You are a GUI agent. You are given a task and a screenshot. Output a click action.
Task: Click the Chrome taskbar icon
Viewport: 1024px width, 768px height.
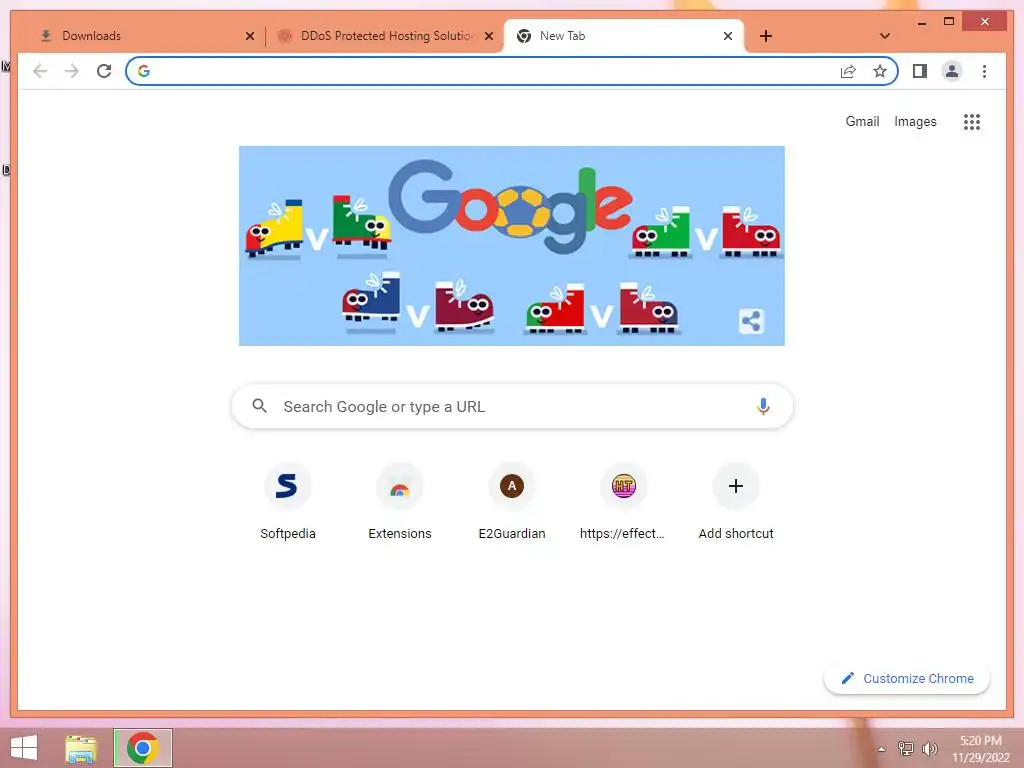click(143, 748)
